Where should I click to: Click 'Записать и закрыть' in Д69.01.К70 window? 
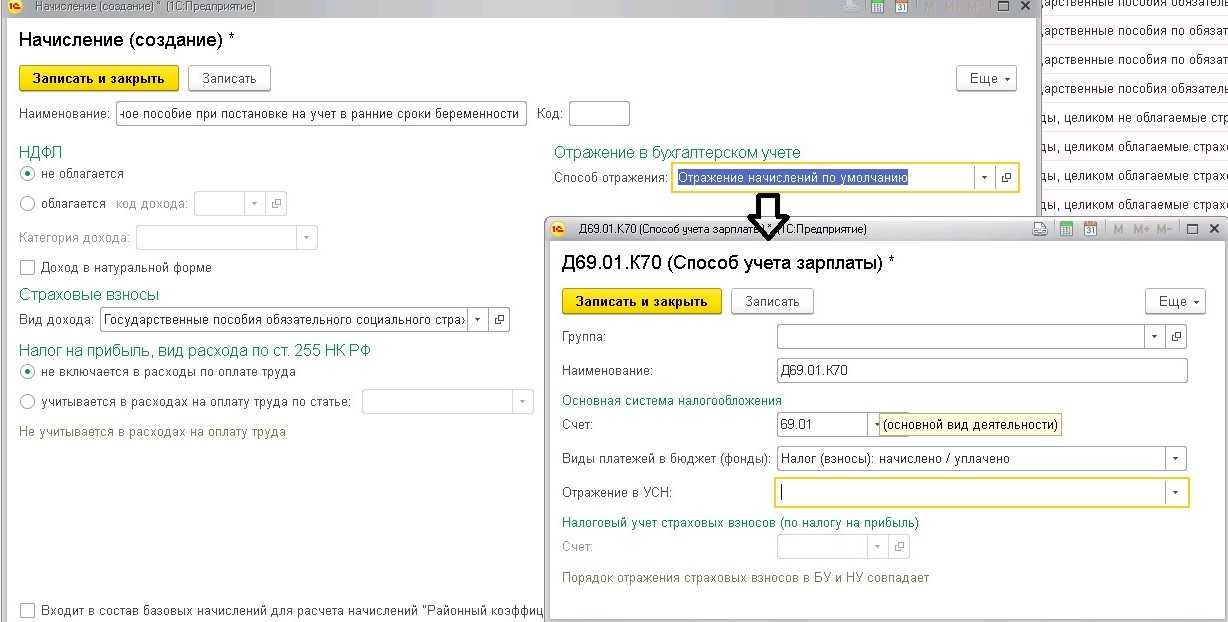[x=641, y=301]
